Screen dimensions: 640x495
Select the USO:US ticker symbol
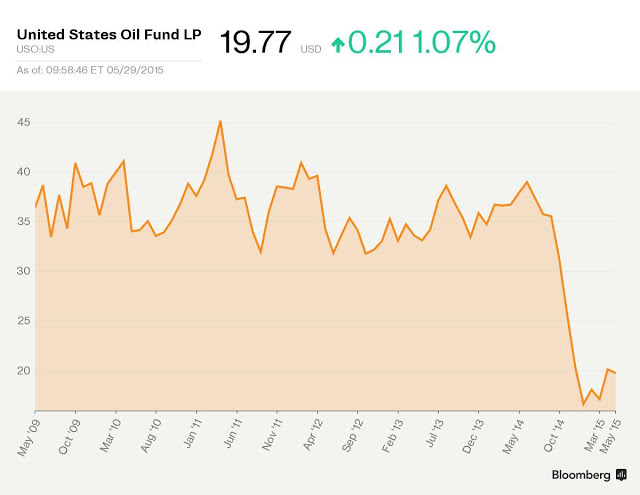pyautogui.click(x=36, y=49)
